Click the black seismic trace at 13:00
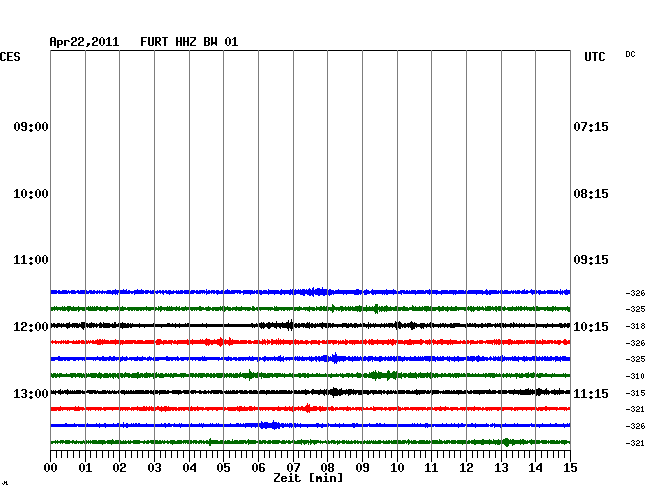 coord(310,392)
